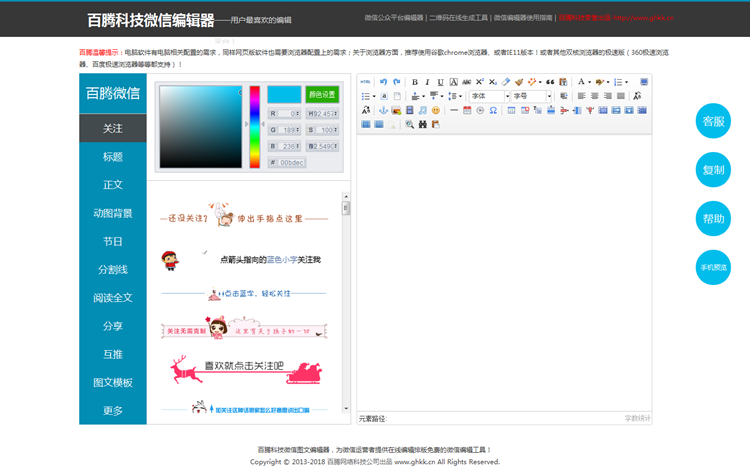Expand the ordered list style arrow
This screenshot has width=750, height=468.
pyautogui.click(x=626, y=82)
